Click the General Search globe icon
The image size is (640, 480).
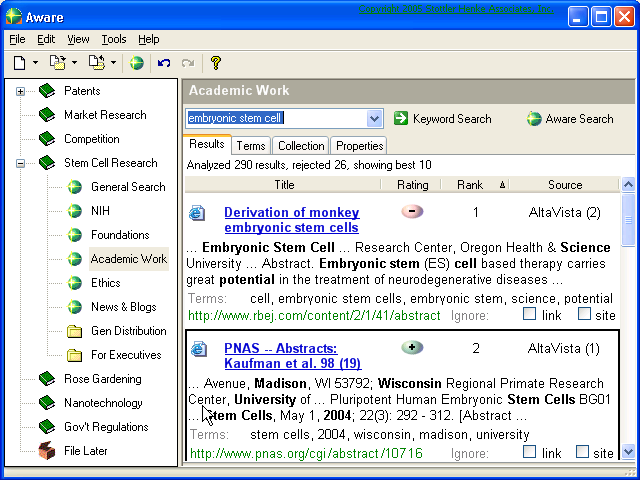pos(74,187)
